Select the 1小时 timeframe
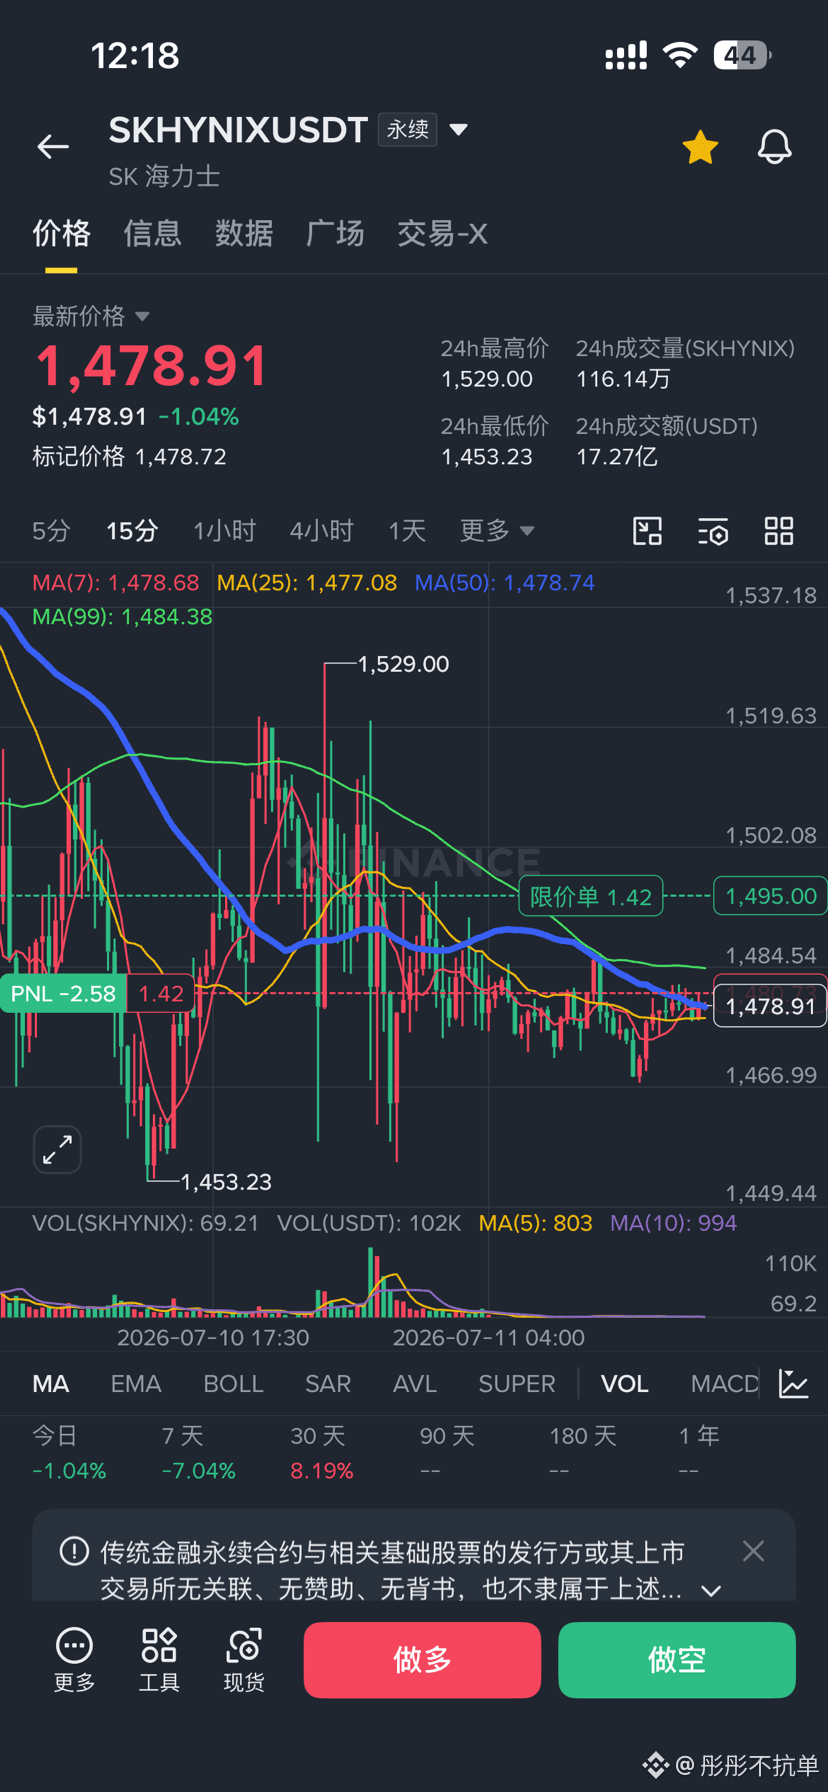This screenshot has height=1792, width=828. tap(224, 530)
